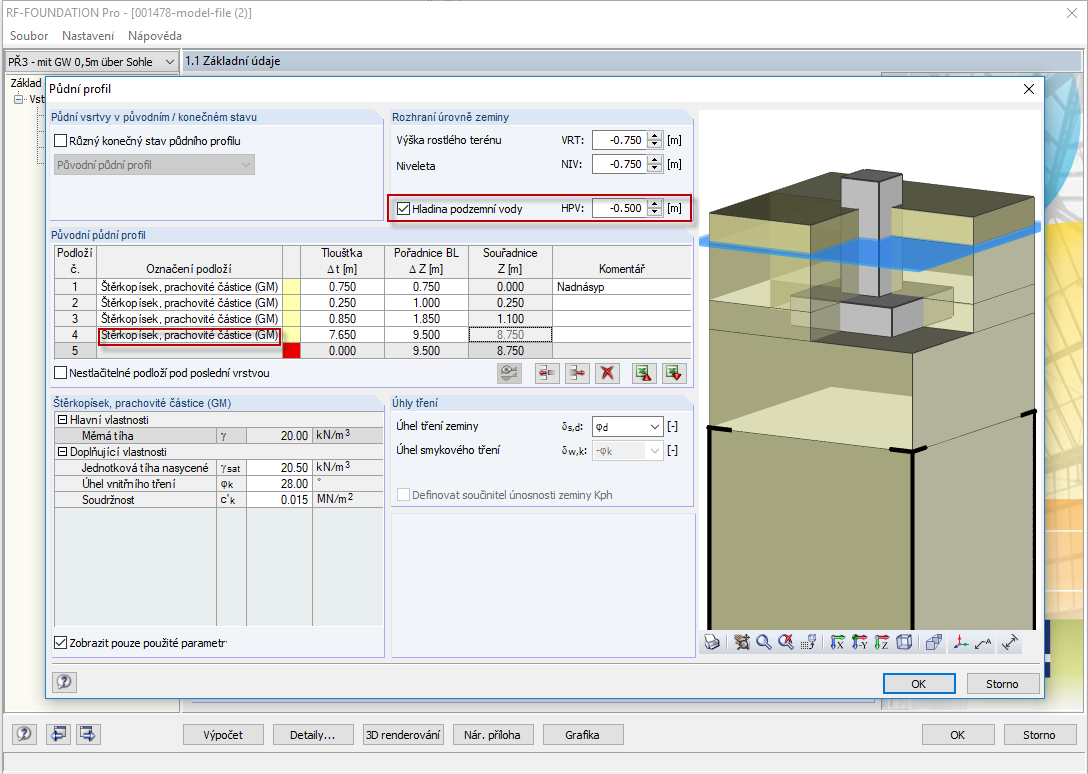Go to next table icon in footer
This screenshot has width=1088, height=774.
[88, 734]
